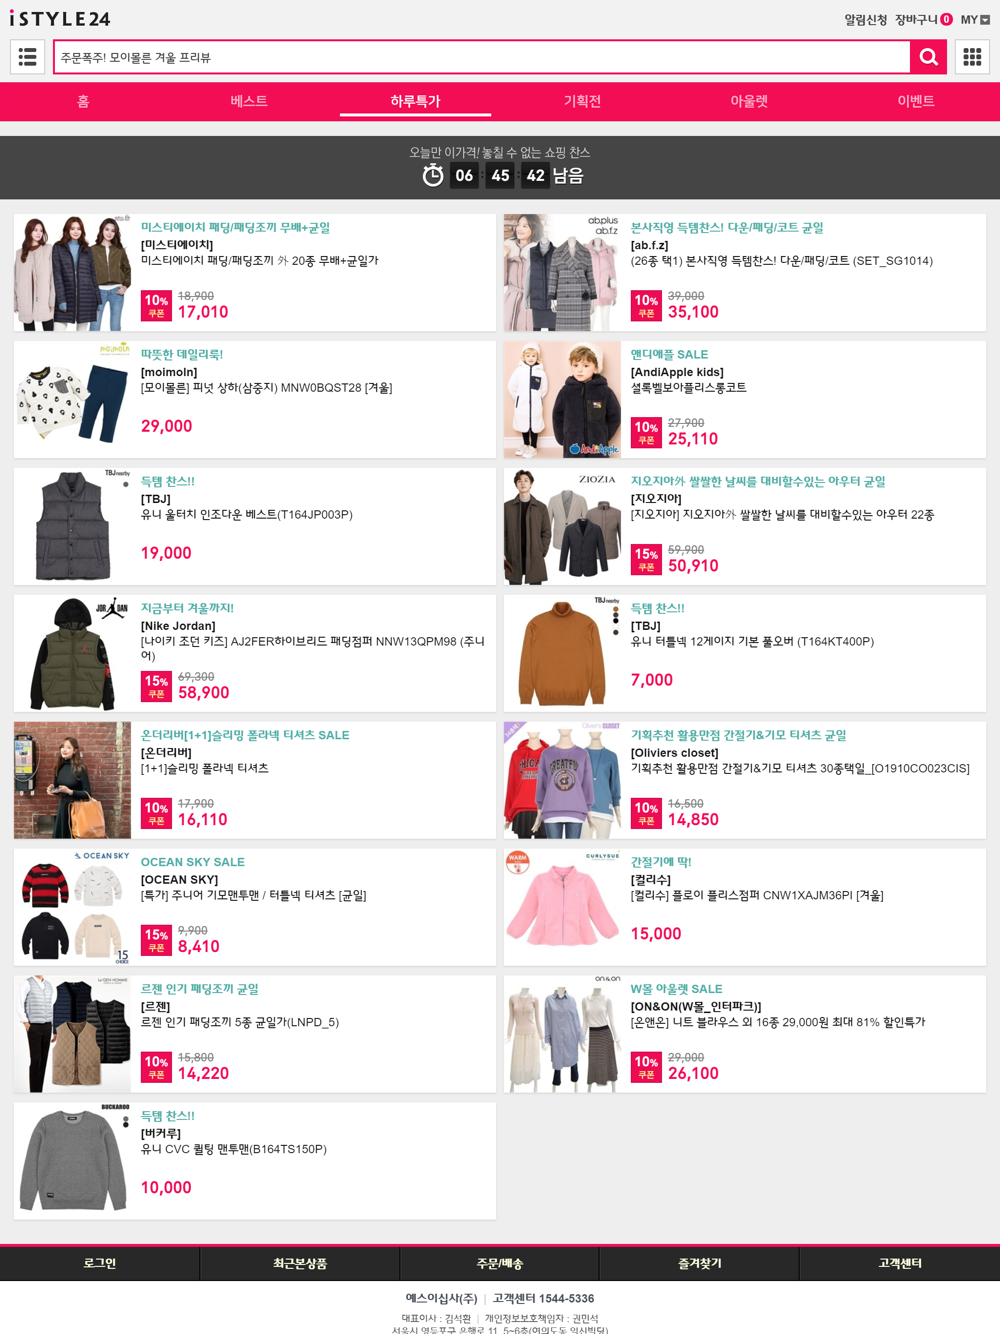Open the 아울렛 tab

749,101
